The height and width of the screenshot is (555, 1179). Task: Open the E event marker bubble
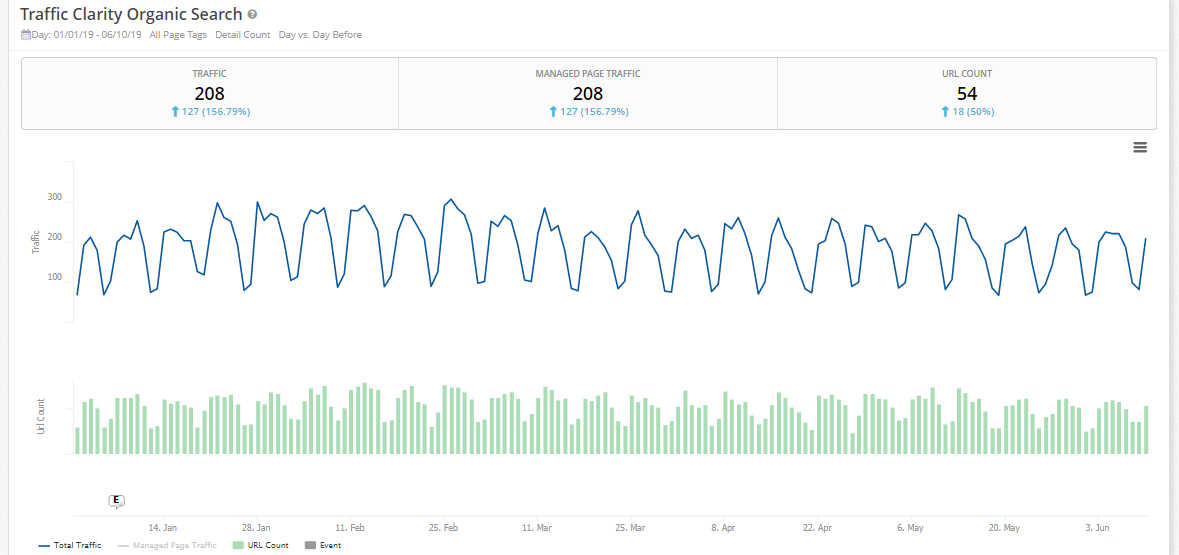tap(116, 501)
